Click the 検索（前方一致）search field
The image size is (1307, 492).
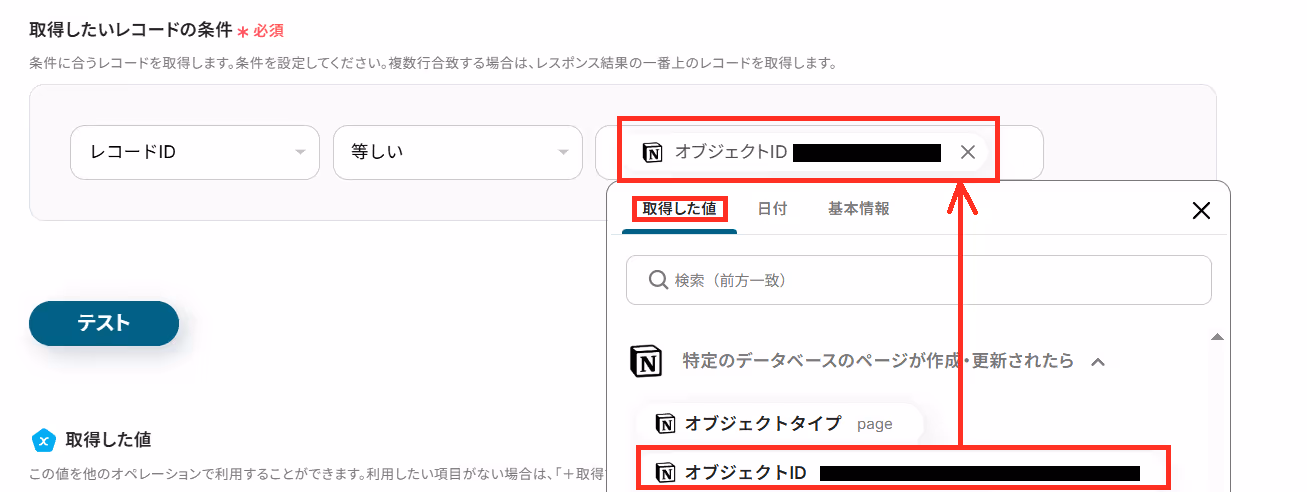(919, 280)
